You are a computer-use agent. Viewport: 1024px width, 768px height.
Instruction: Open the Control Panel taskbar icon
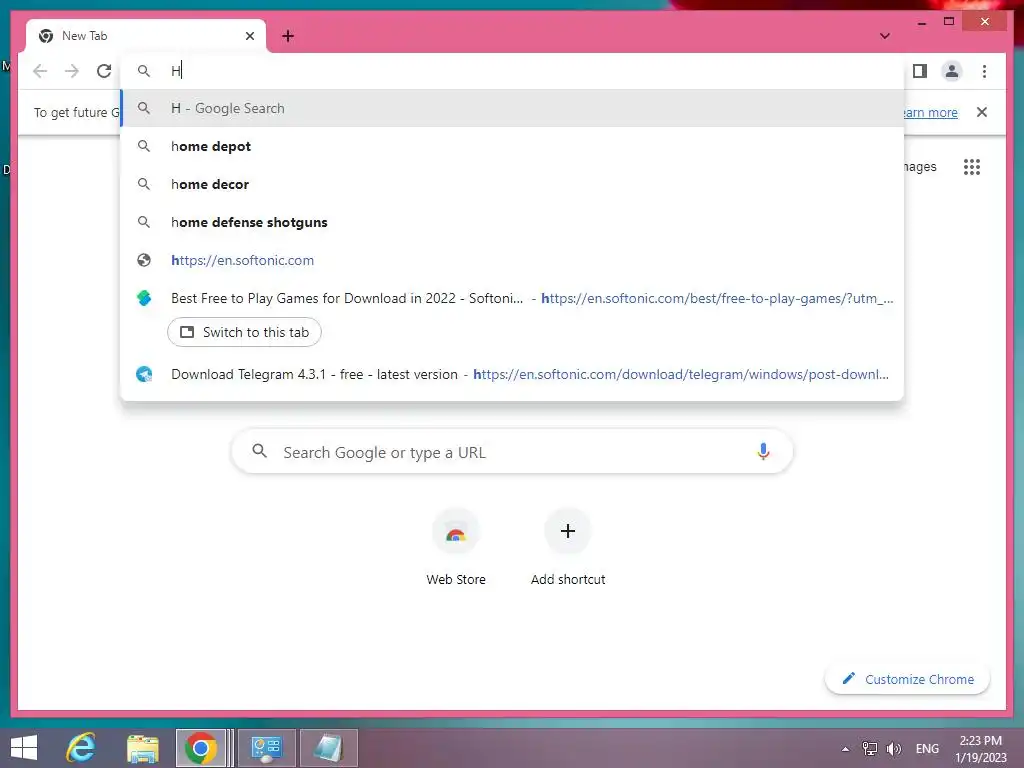click(266, 748)
